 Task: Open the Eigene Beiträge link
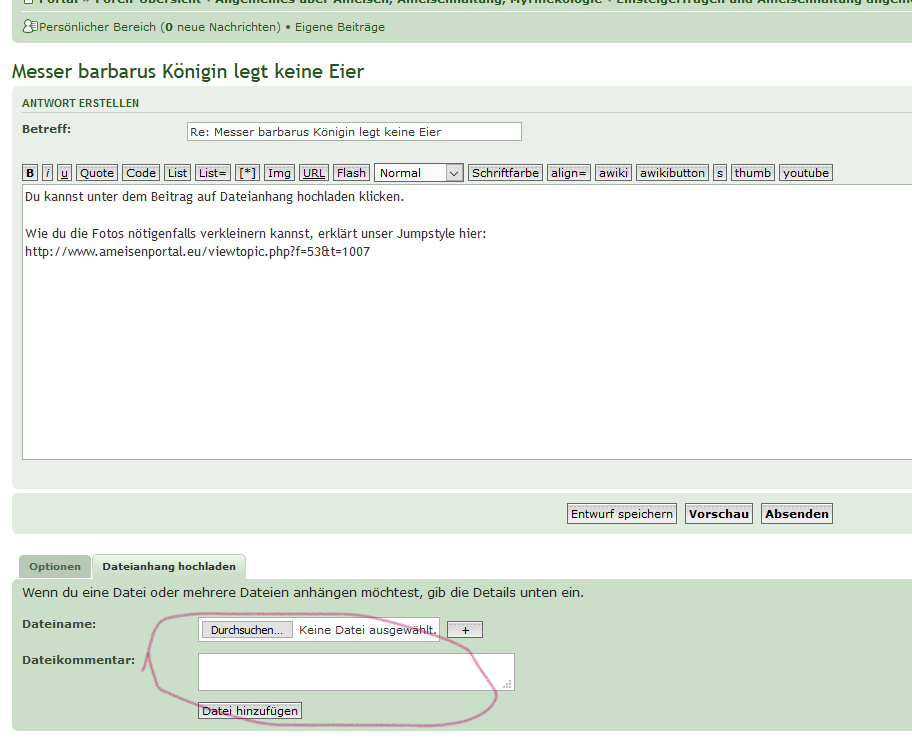pyautogui.click(x=339, y=27)
